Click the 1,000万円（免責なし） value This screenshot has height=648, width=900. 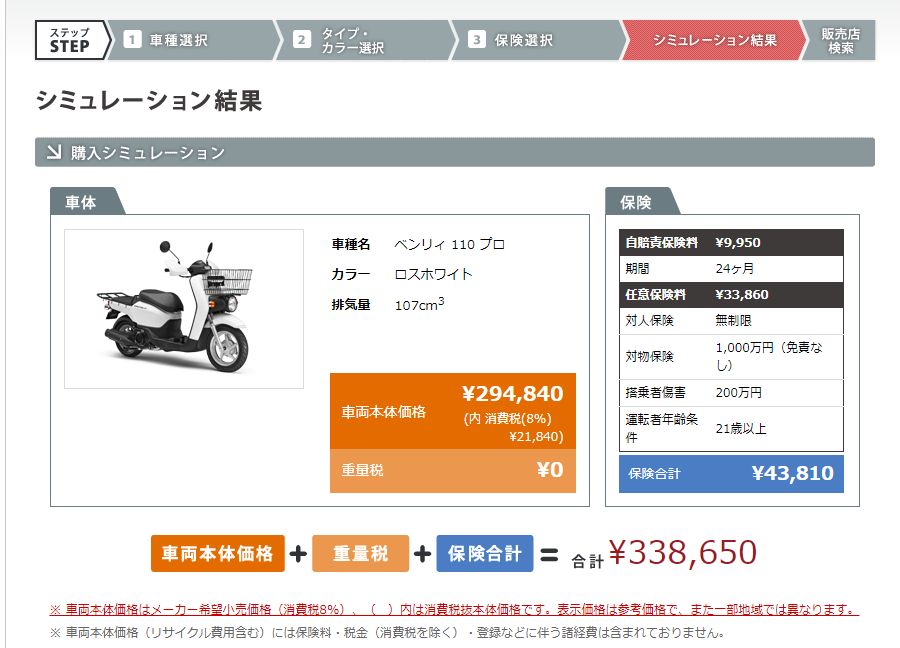[x=769, y=356]
